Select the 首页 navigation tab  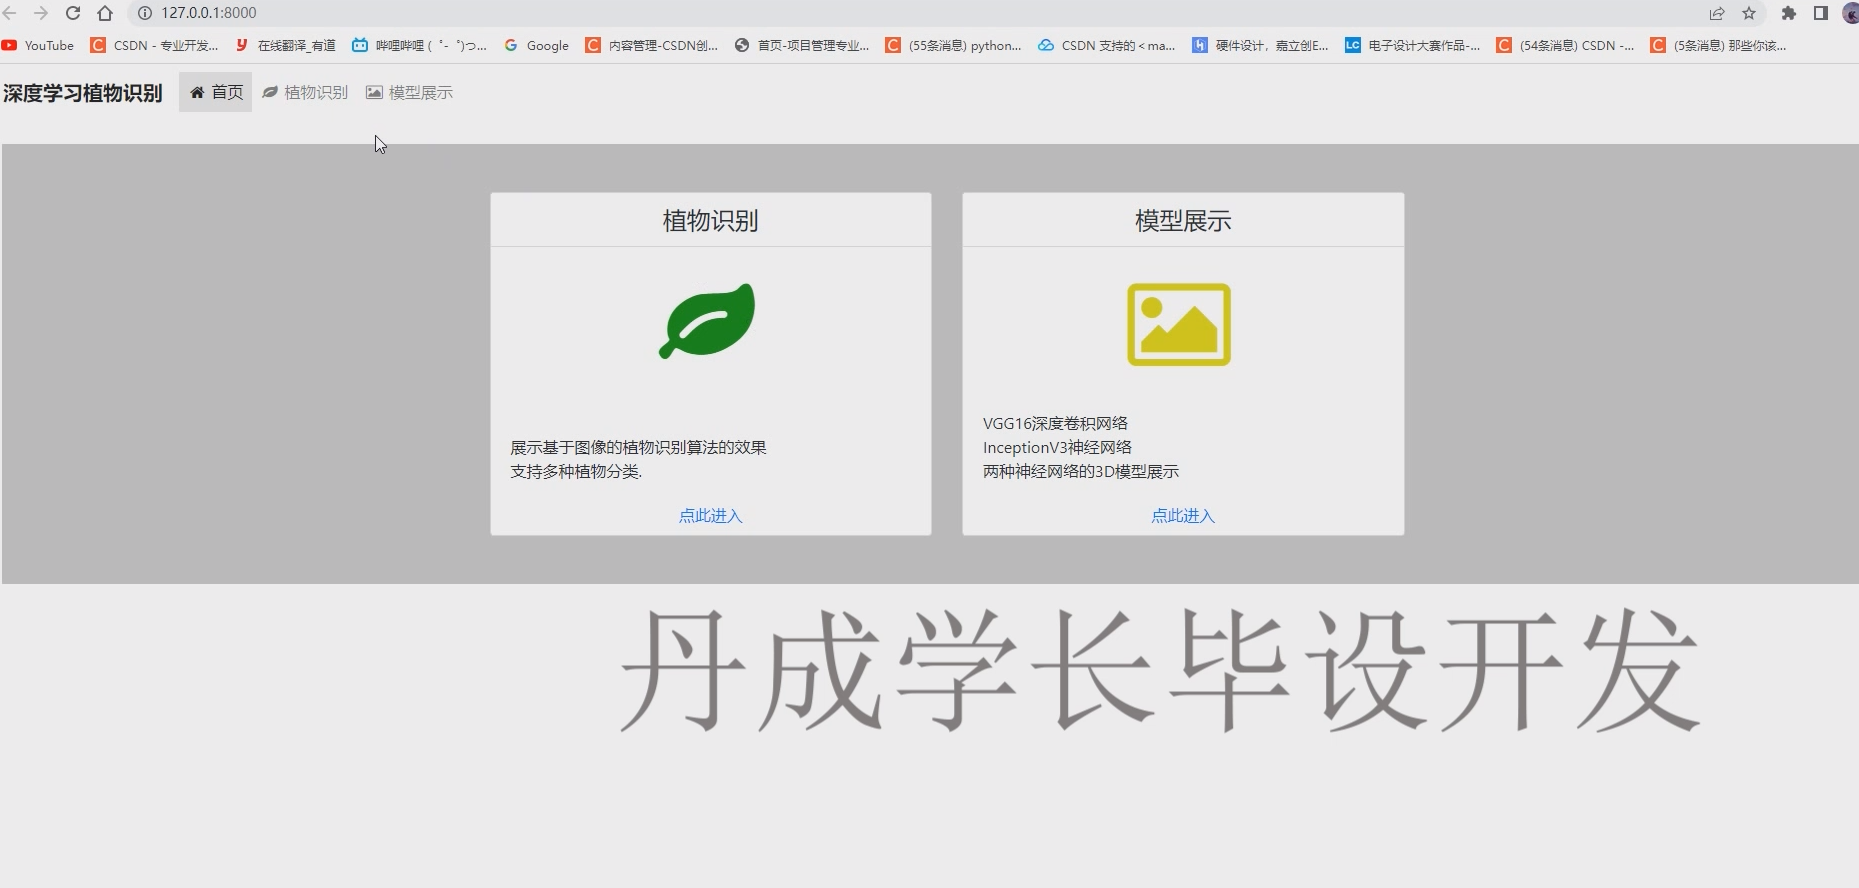(x=216, y=92)
